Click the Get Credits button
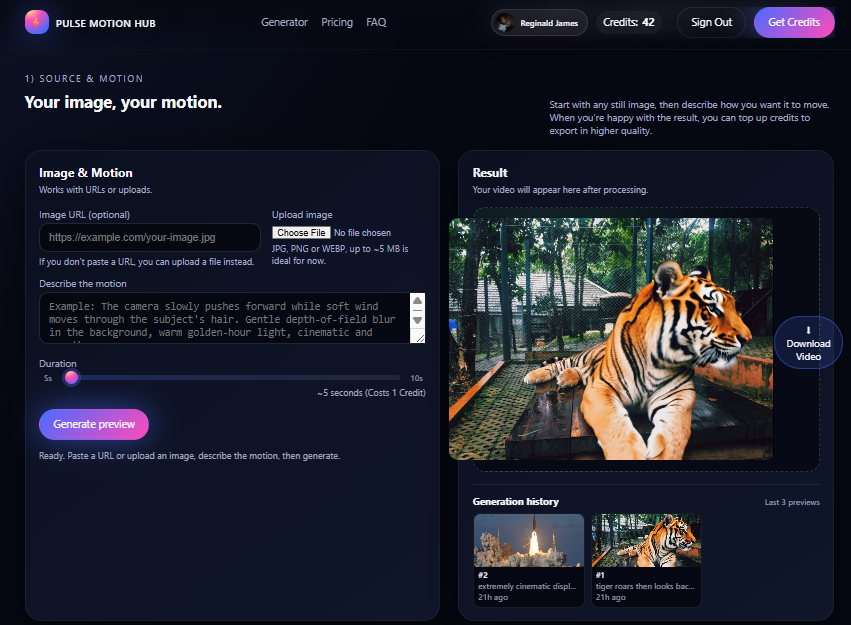Image resolution: width=851 pixels, height=625 pixels. (x=794, y=22)
